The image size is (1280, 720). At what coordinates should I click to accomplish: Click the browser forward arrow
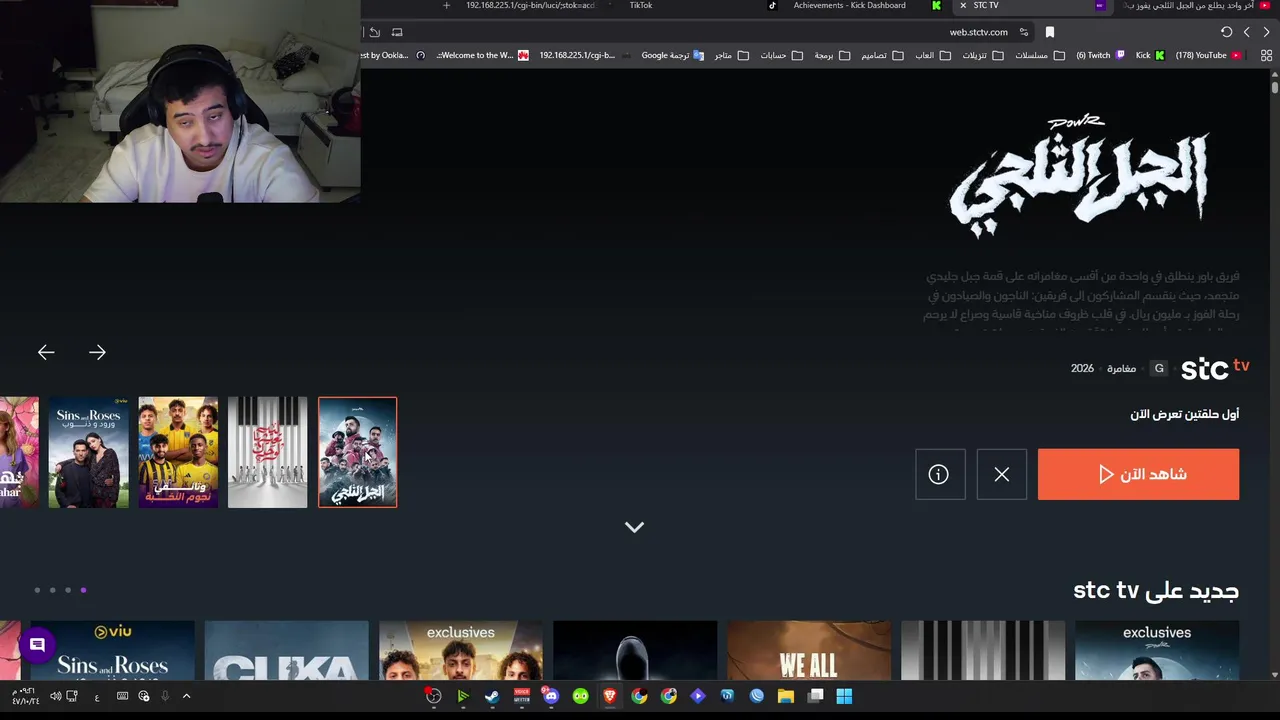[1266, 32]
